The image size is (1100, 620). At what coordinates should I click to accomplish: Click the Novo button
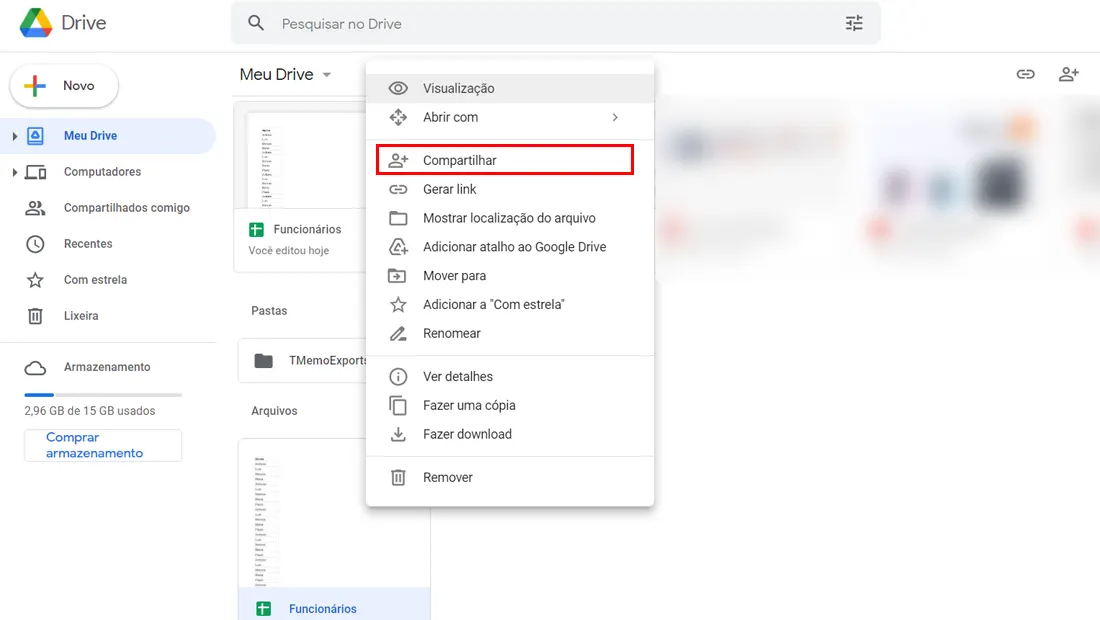[x=64, y=86]
